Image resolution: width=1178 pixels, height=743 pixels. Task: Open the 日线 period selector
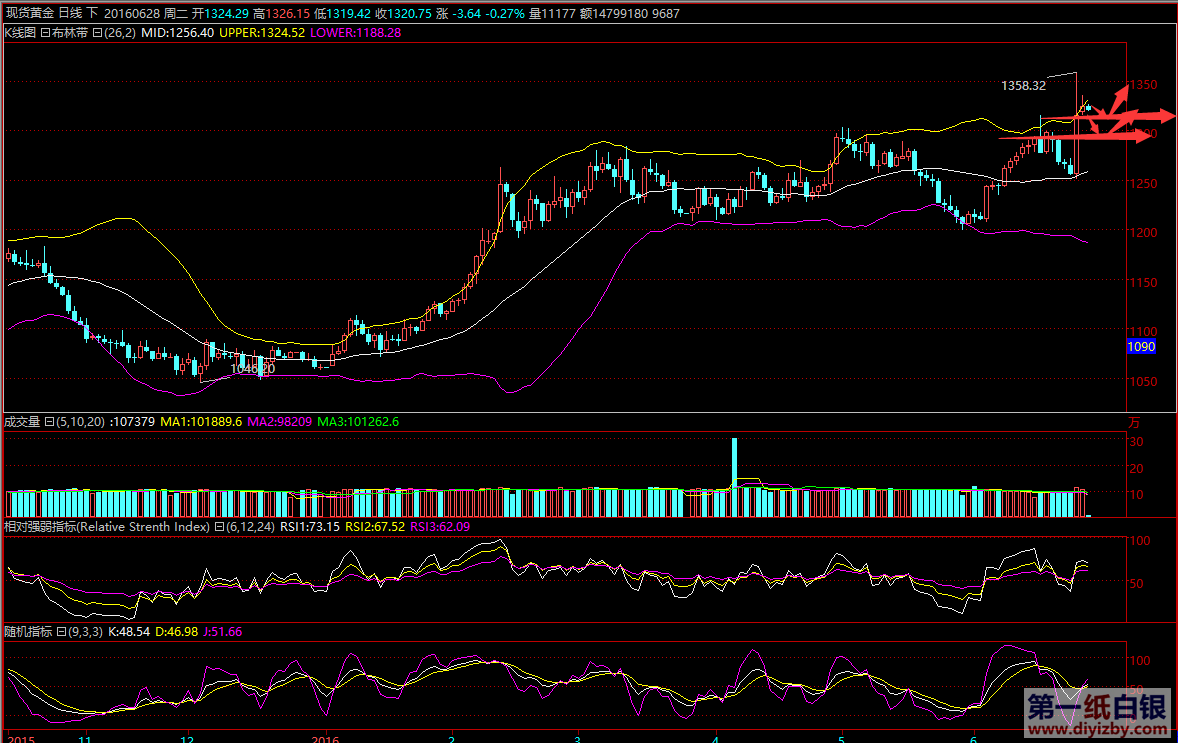click(x=70, y=13)
